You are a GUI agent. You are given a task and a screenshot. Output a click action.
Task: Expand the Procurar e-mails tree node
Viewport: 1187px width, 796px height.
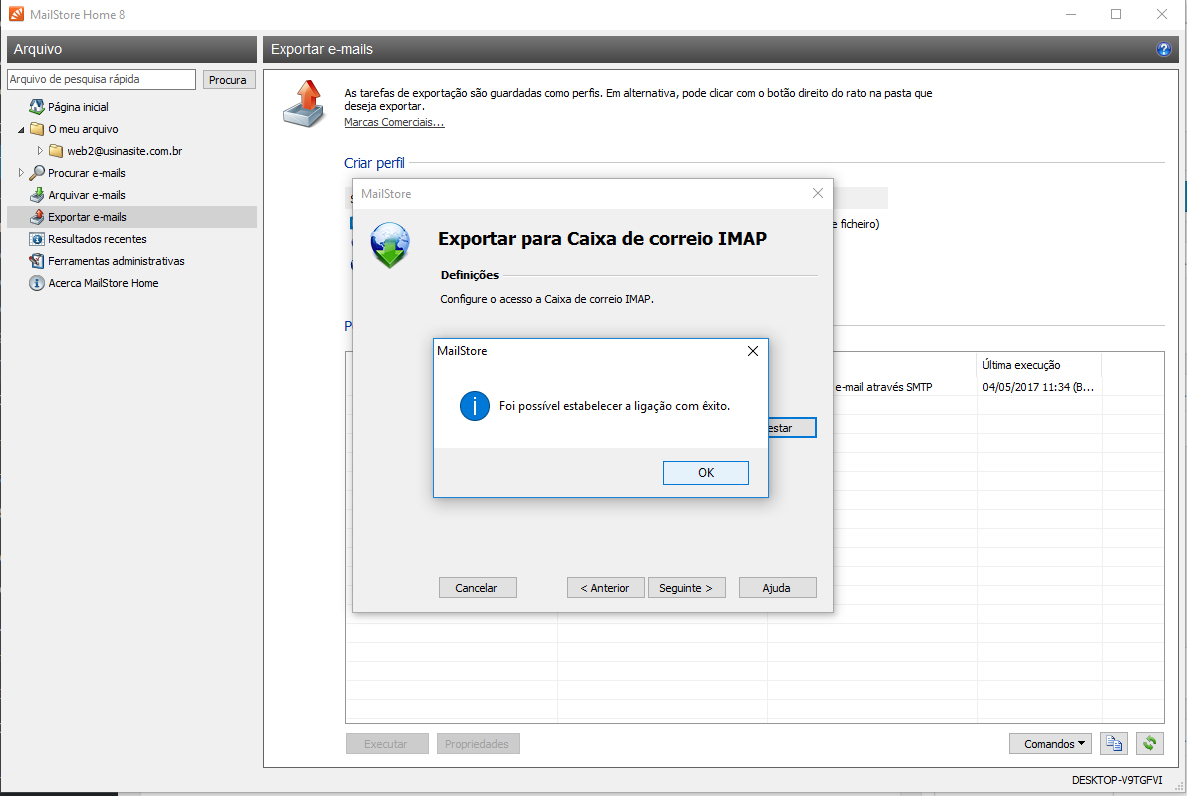pos(22,173)
